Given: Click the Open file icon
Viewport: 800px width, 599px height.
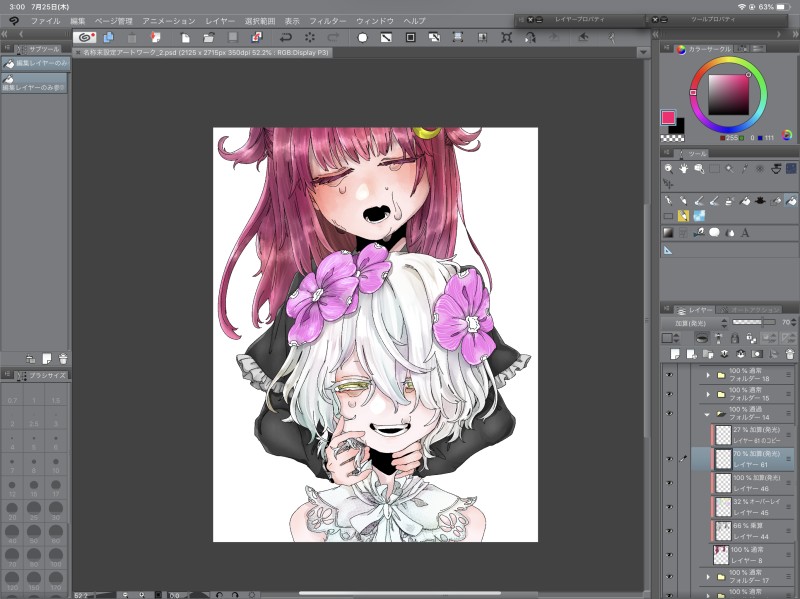Looking at the screenshot, I should [209, 37].
